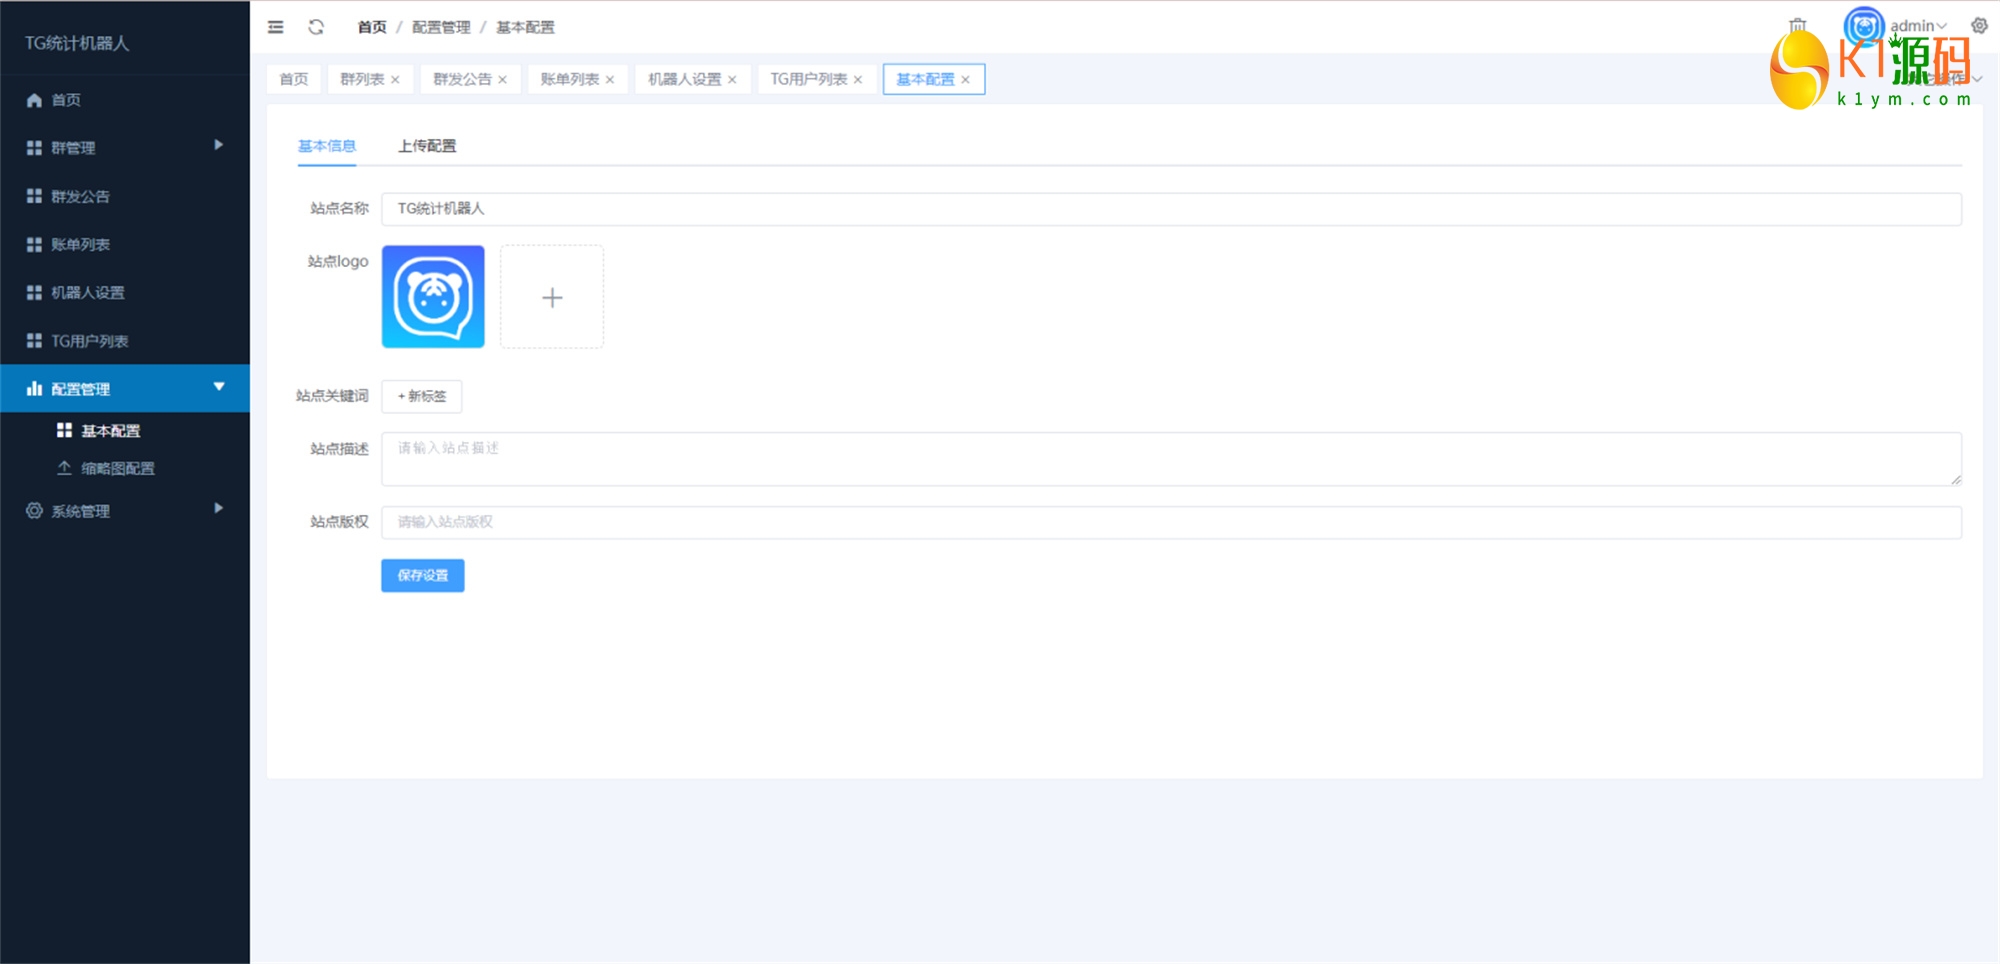Screen dimensions: 2000x964
Task: Click the gear icon beside 系统管理
Action: (34, 511)
